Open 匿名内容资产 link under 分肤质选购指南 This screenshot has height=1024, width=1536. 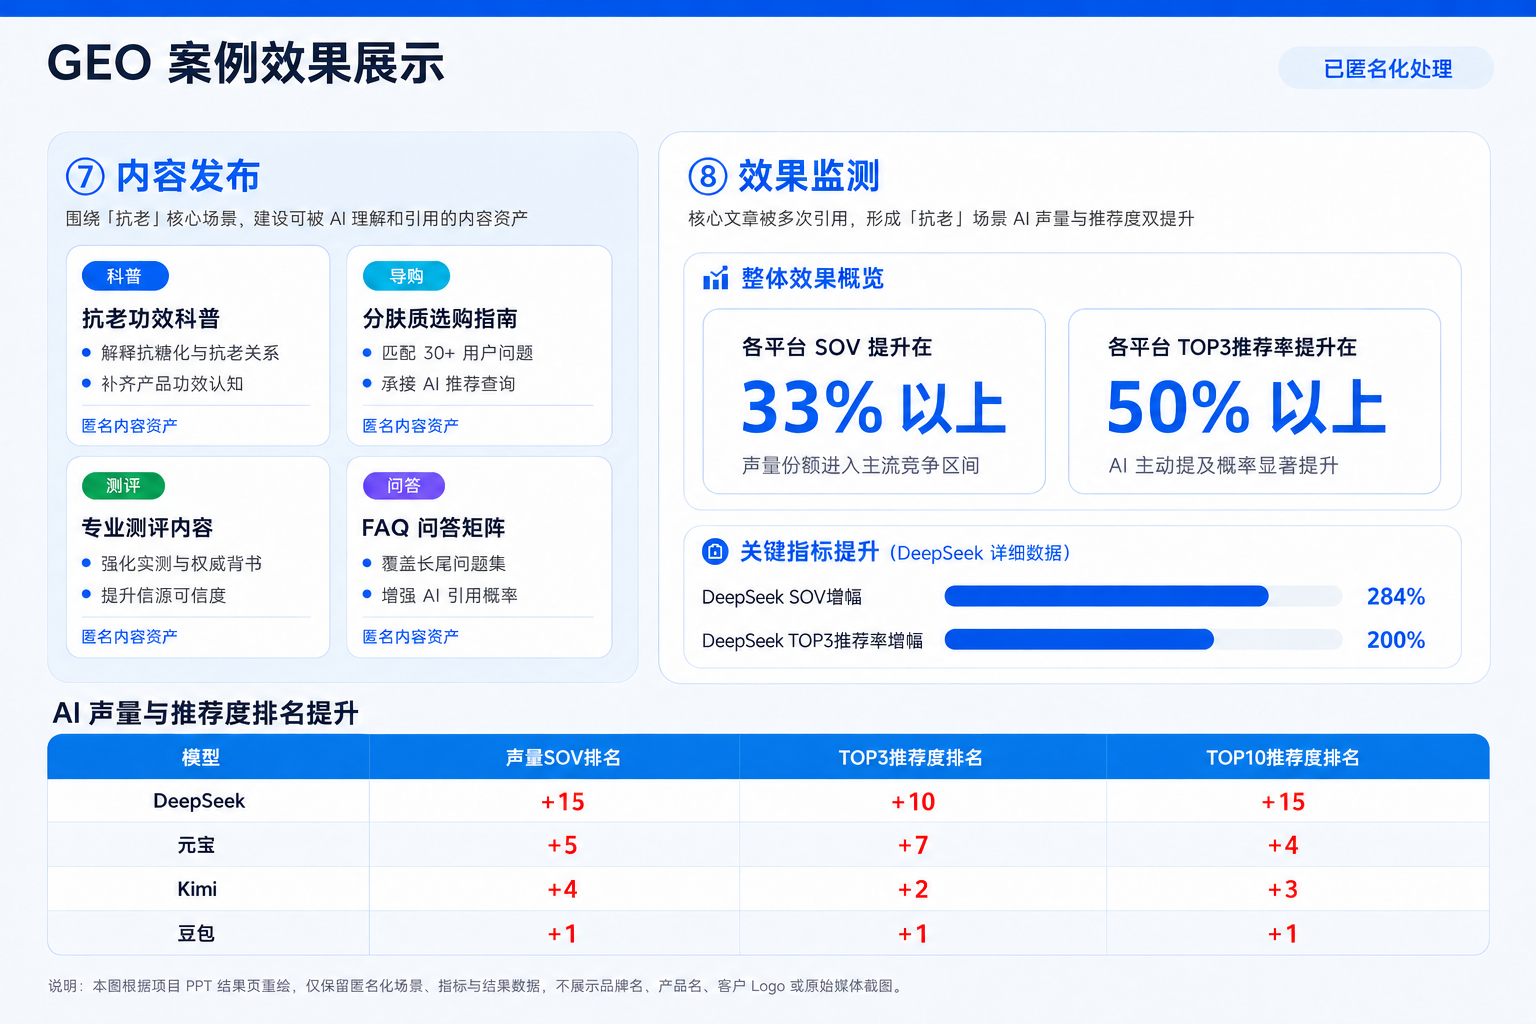(411, 426)
